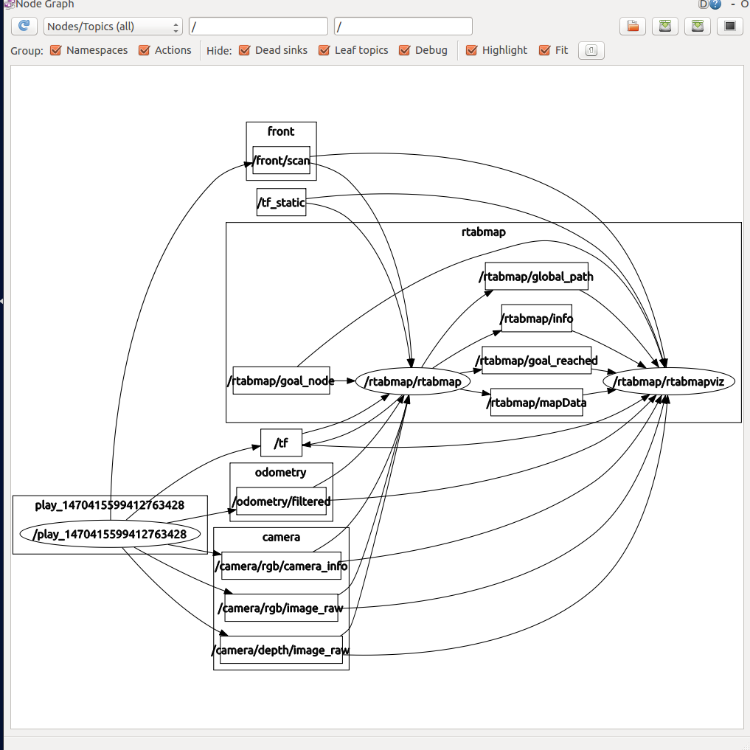This screenshot has width=750, height=750.
Task: Select the /rtabmap/rtabmap node
Action: (413, 381)
